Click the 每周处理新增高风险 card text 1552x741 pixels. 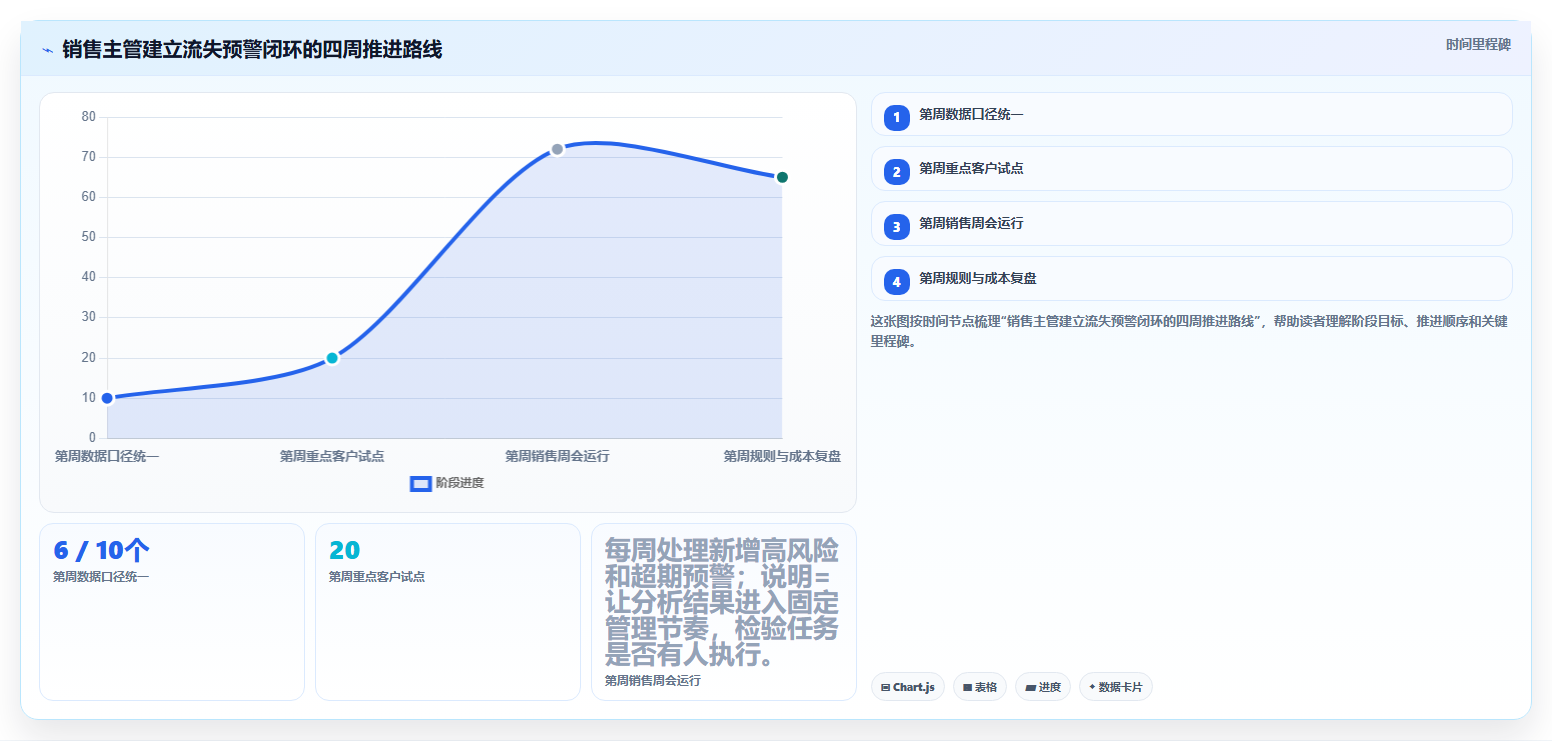click(x=722, y=603)
